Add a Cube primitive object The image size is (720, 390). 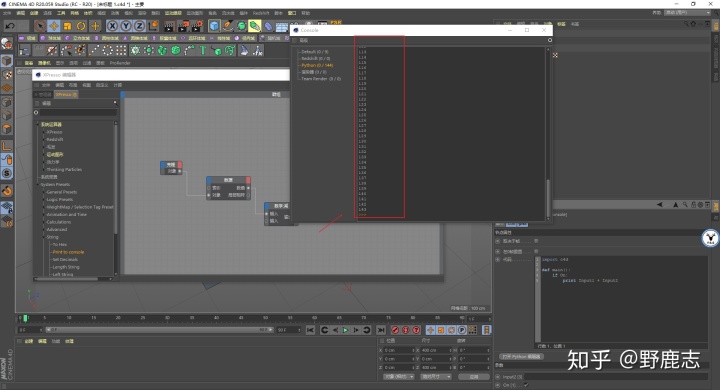pos(214,26)
